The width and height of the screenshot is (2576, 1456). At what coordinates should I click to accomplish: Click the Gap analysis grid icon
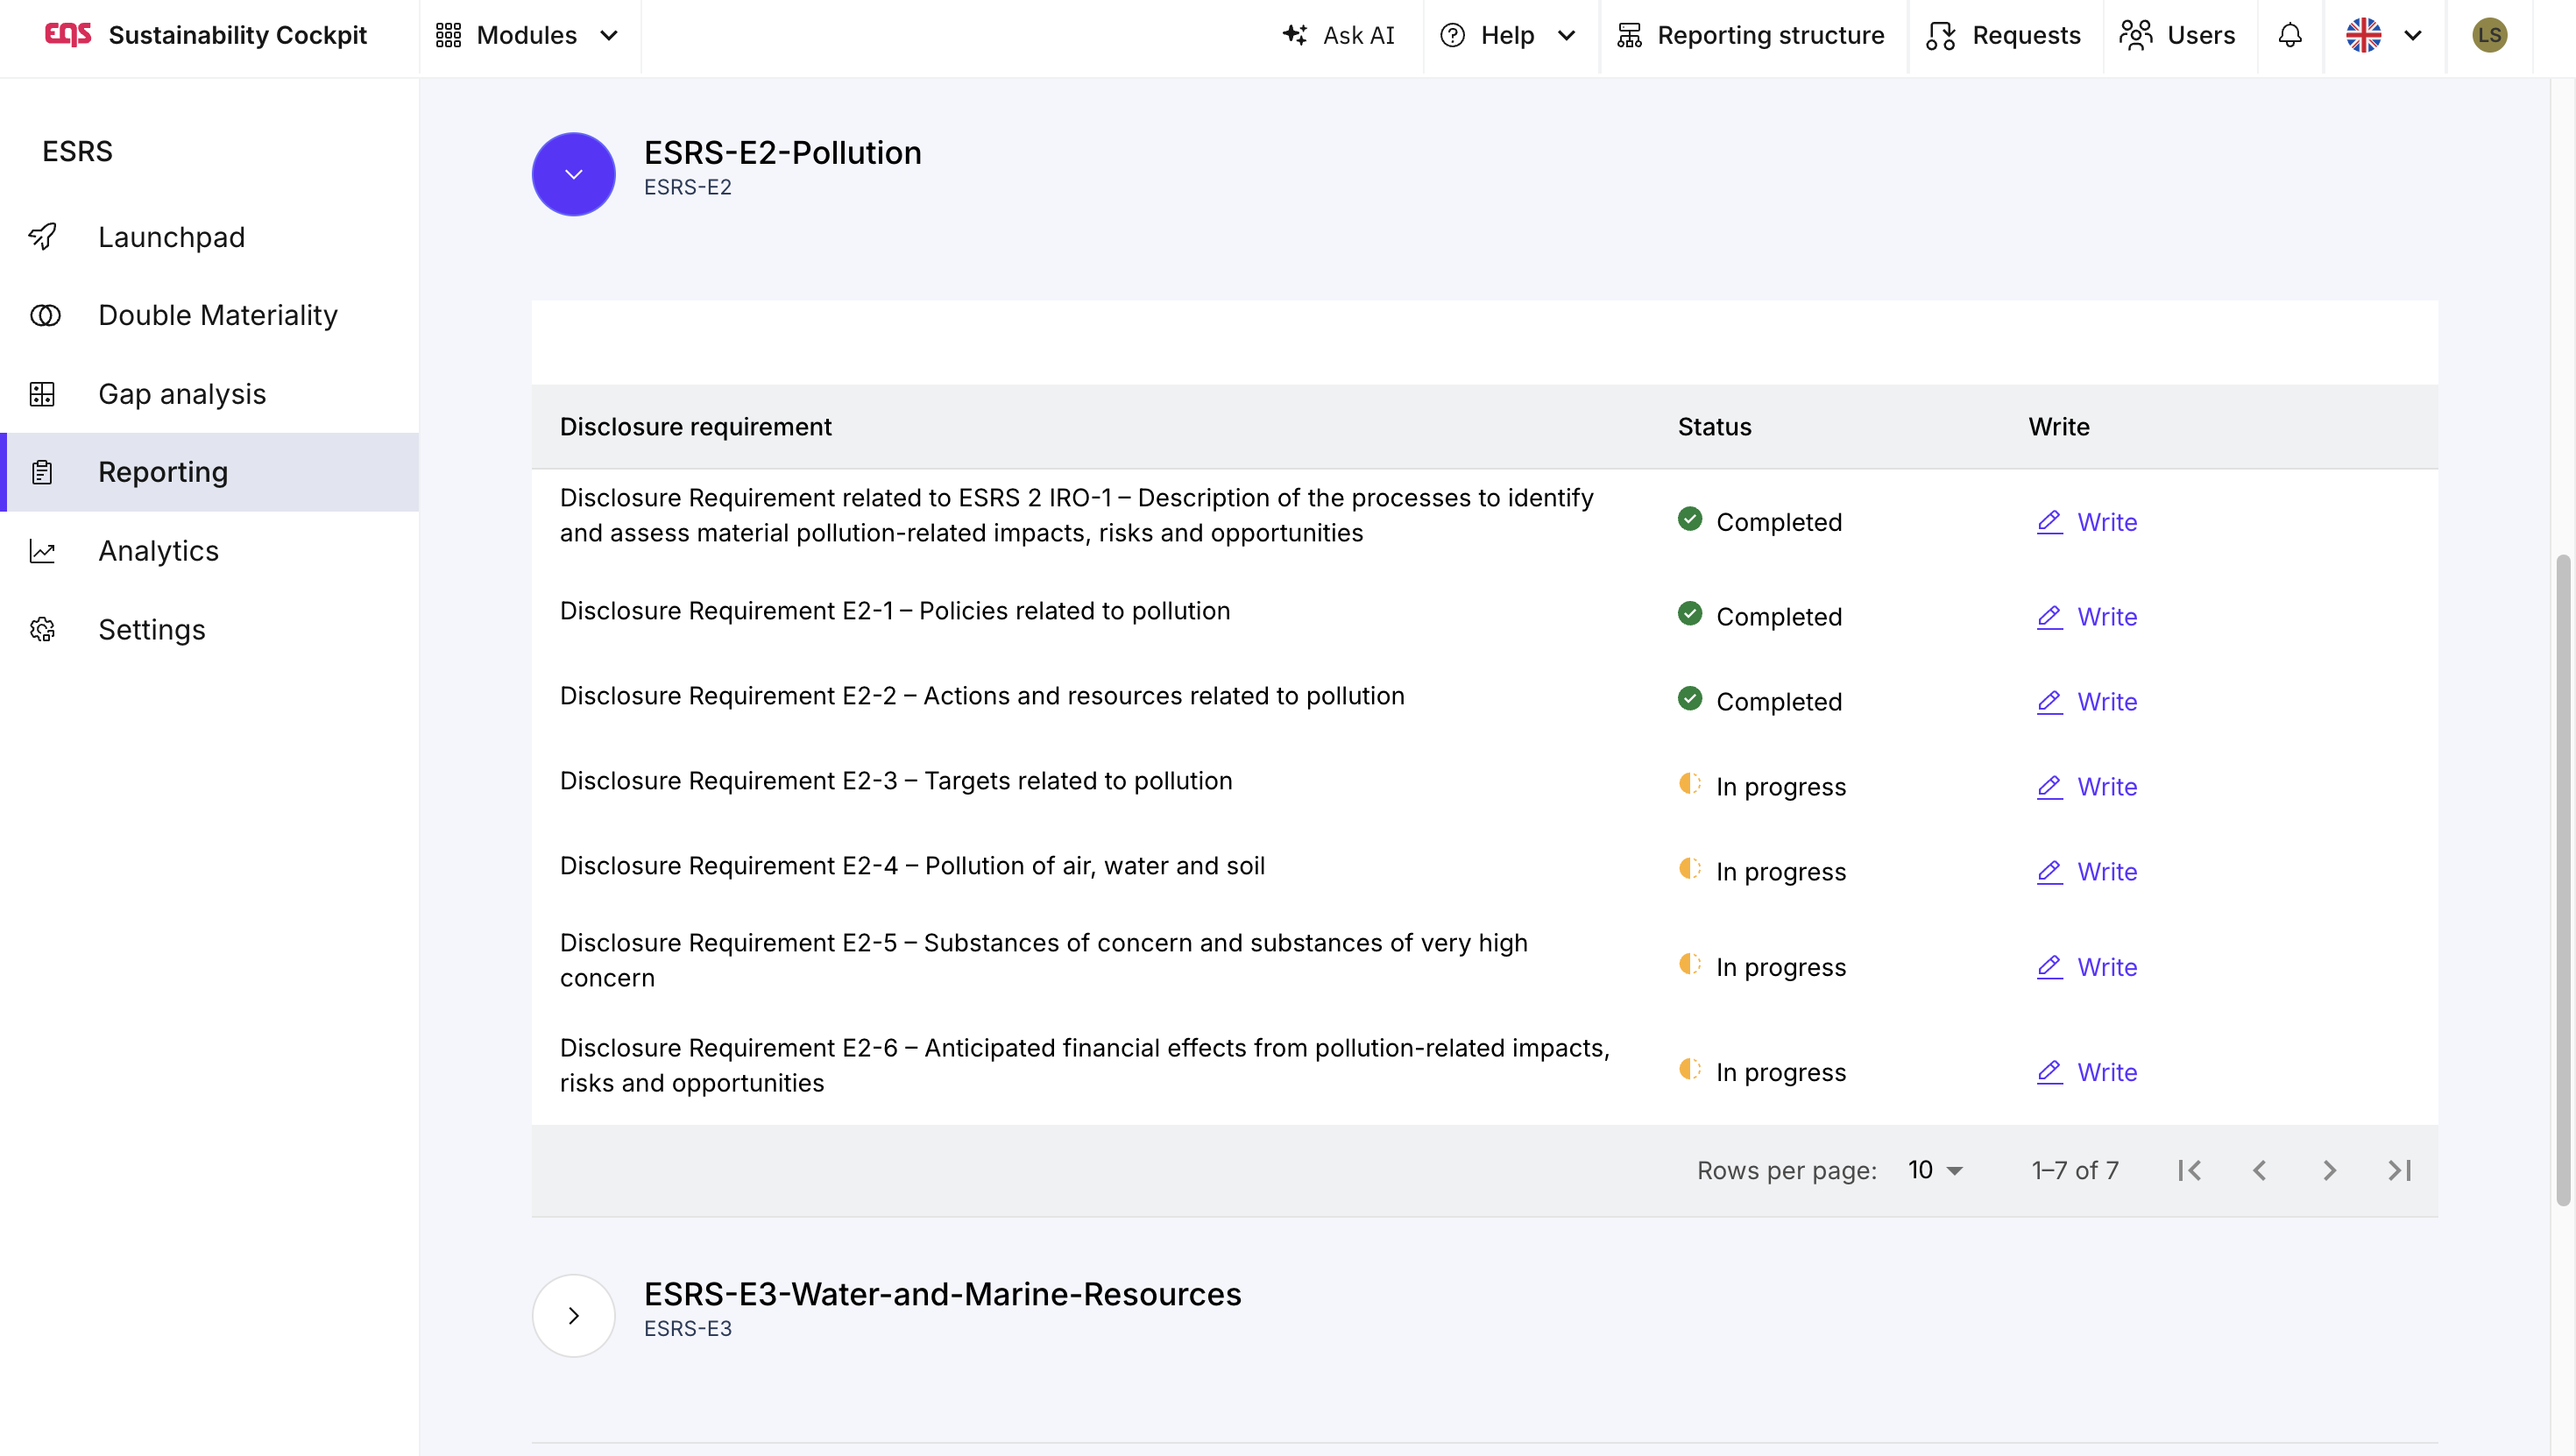click(42, 394)
